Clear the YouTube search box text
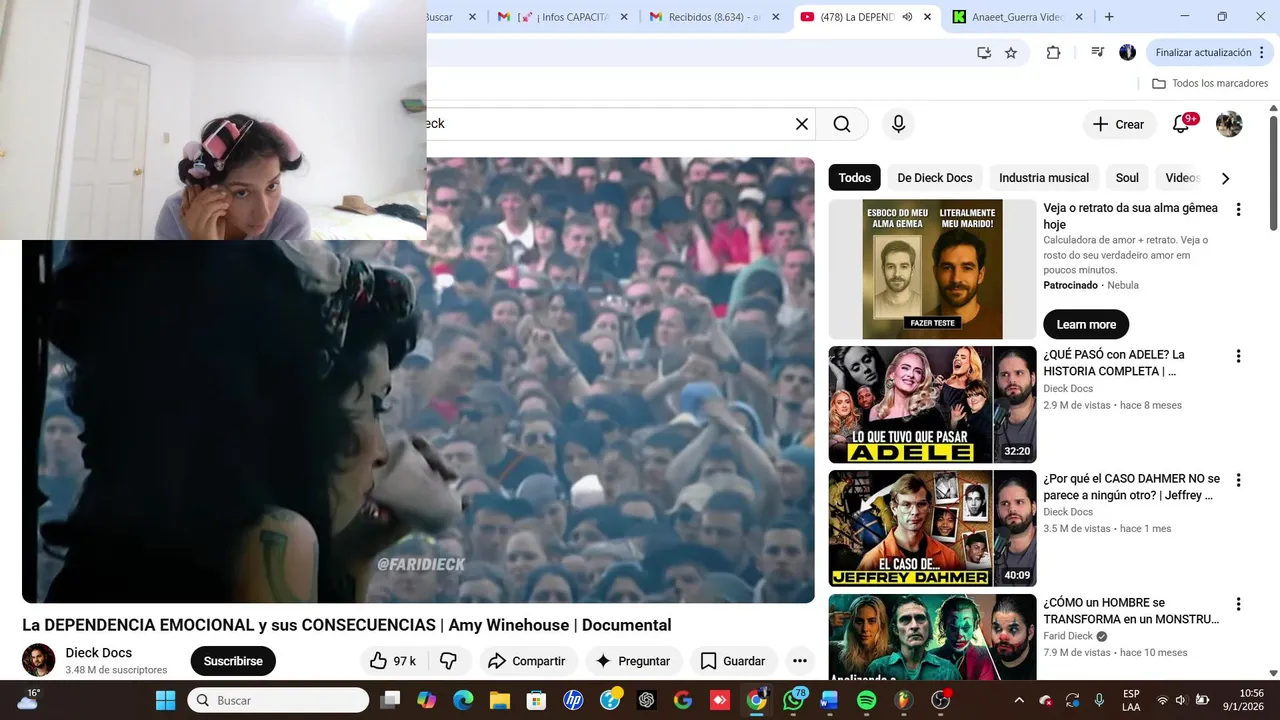 (x=801, y=124)
